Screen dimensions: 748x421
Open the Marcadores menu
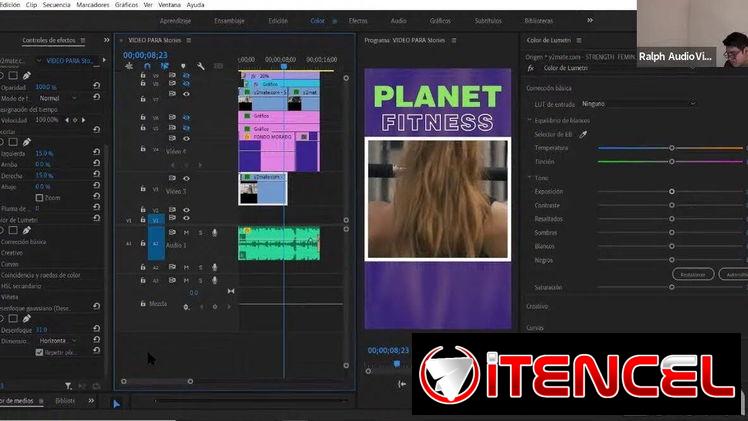(93, 5)
